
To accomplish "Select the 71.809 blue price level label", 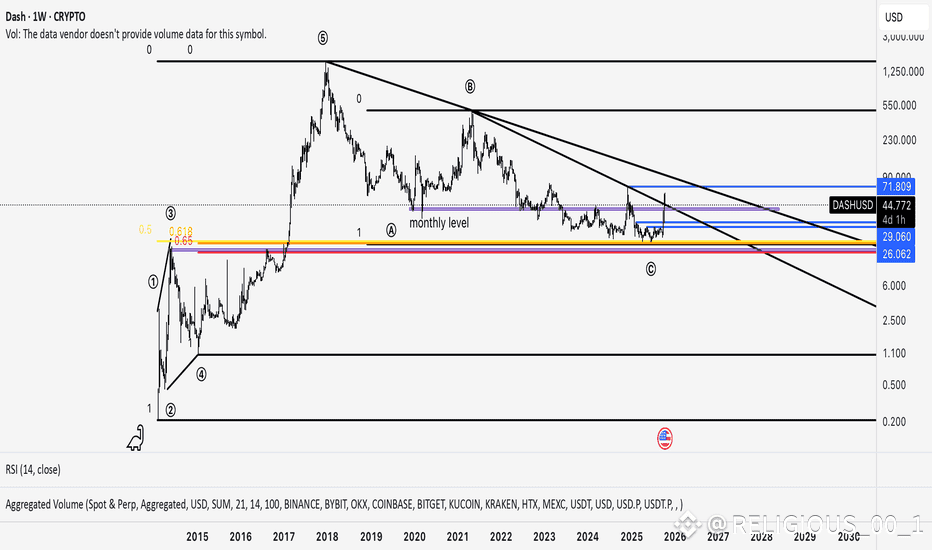I will pos(896,187).
